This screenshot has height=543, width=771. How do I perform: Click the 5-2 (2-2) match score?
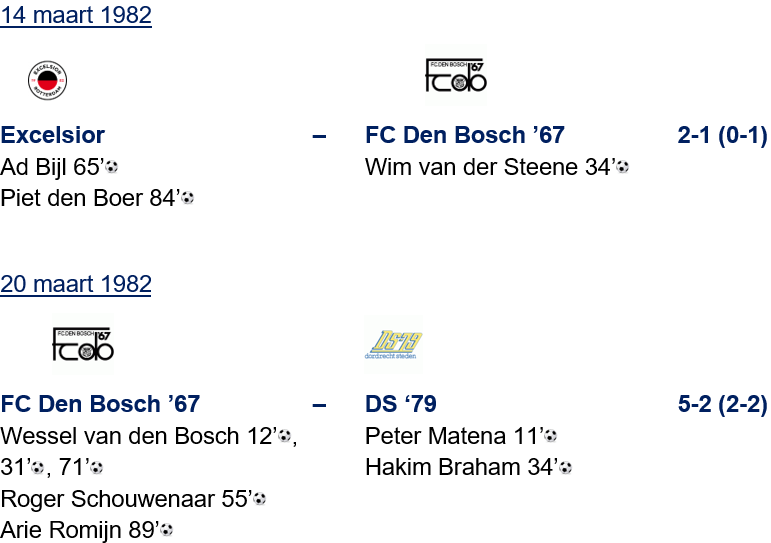[722, 405]
